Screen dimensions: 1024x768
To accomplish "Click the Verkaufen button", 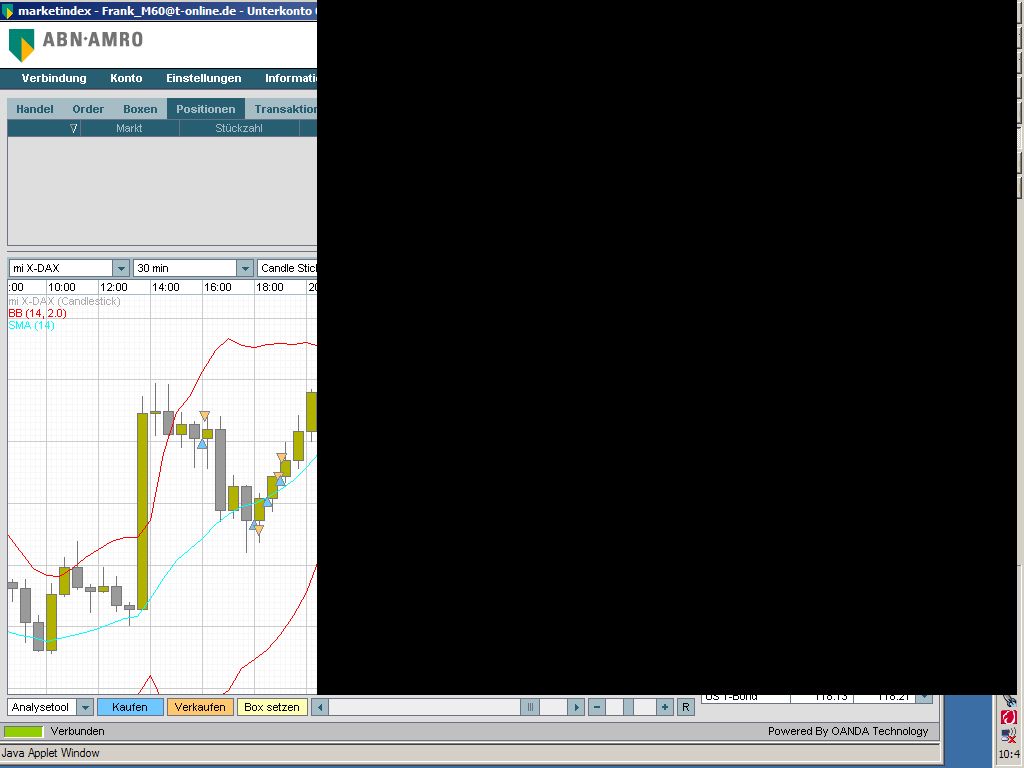I will click(200, 707).
